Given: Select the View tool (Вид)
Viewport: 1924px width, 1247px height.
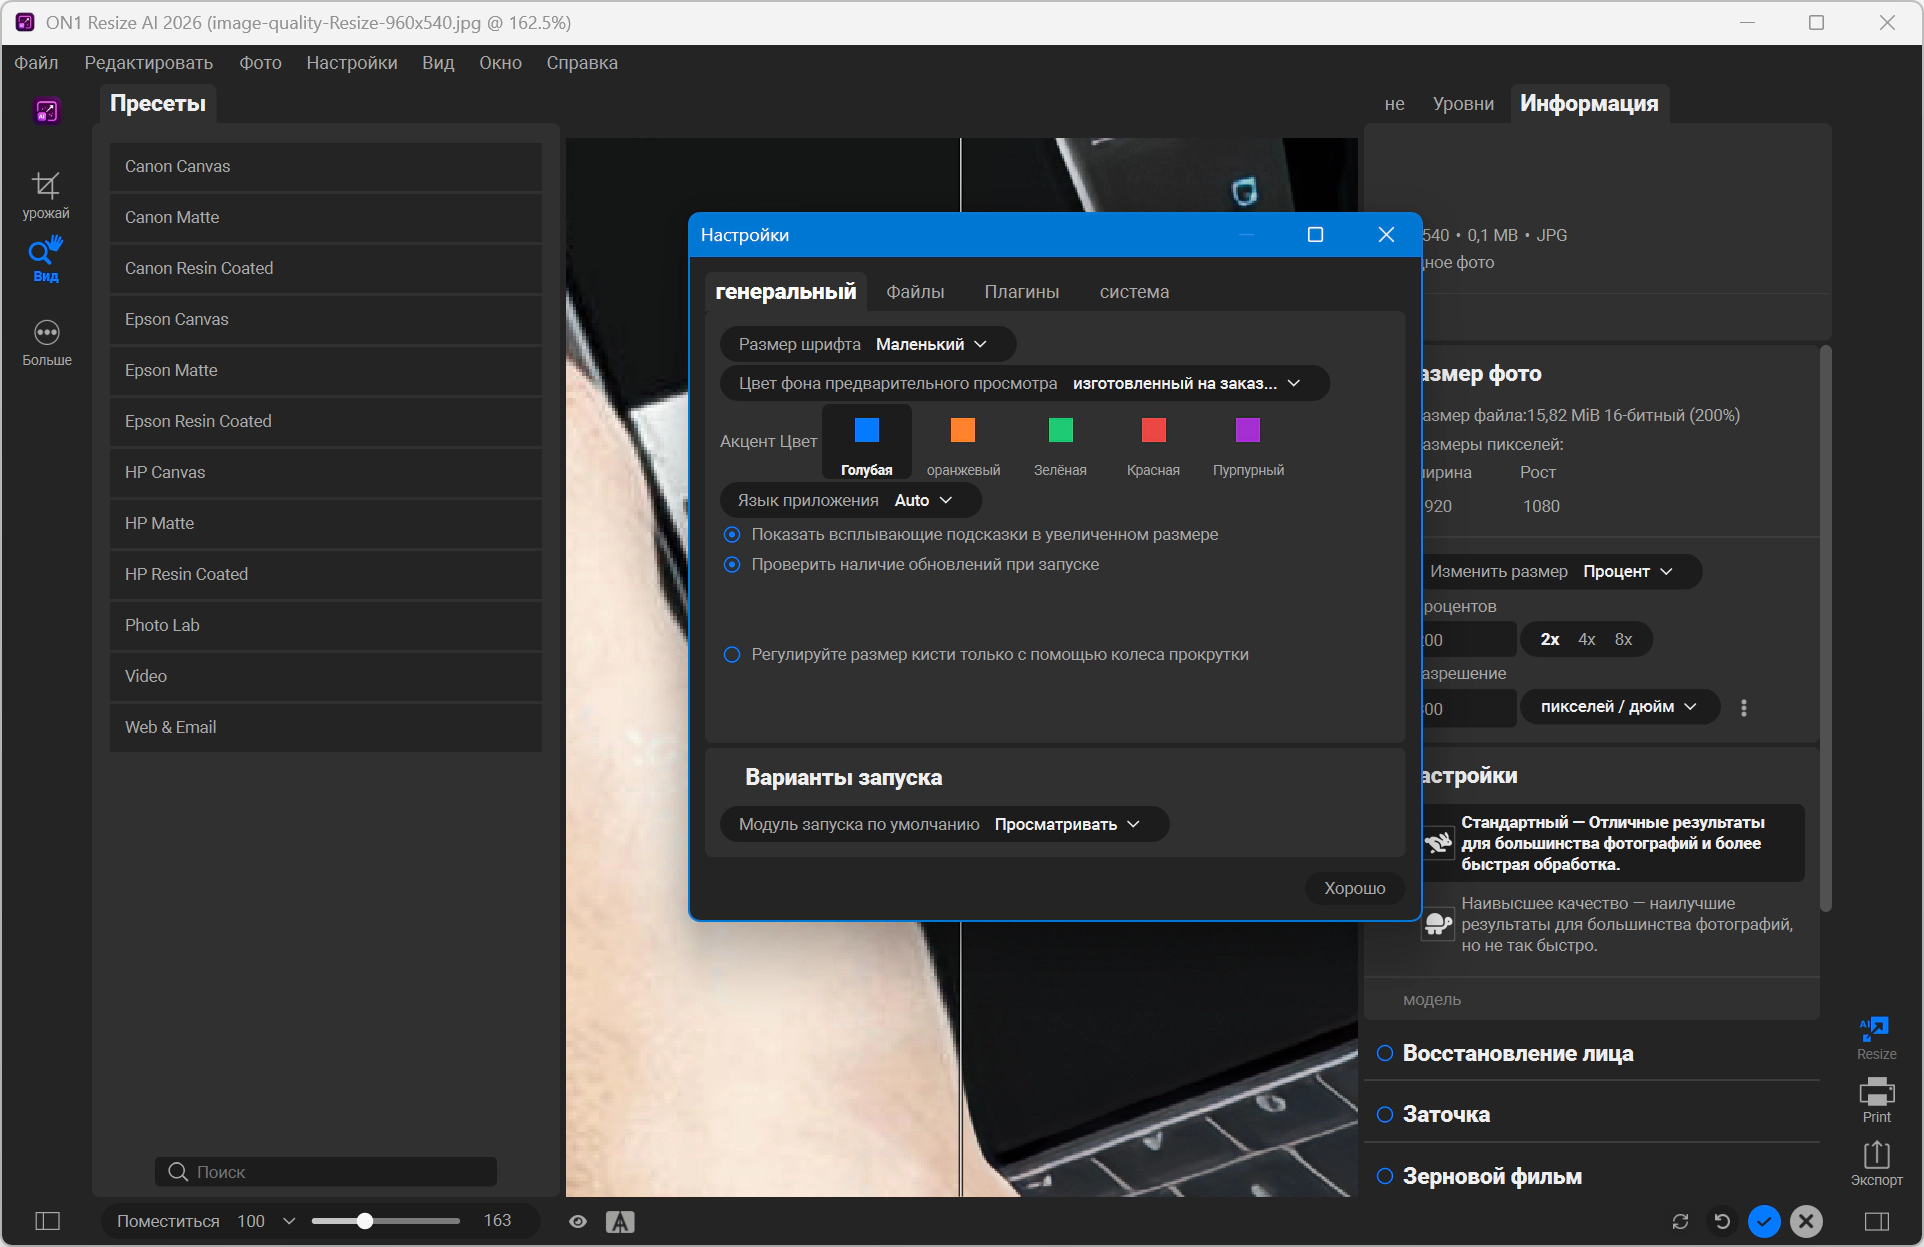Looking at the screenshot, I should tap(46, 259).
